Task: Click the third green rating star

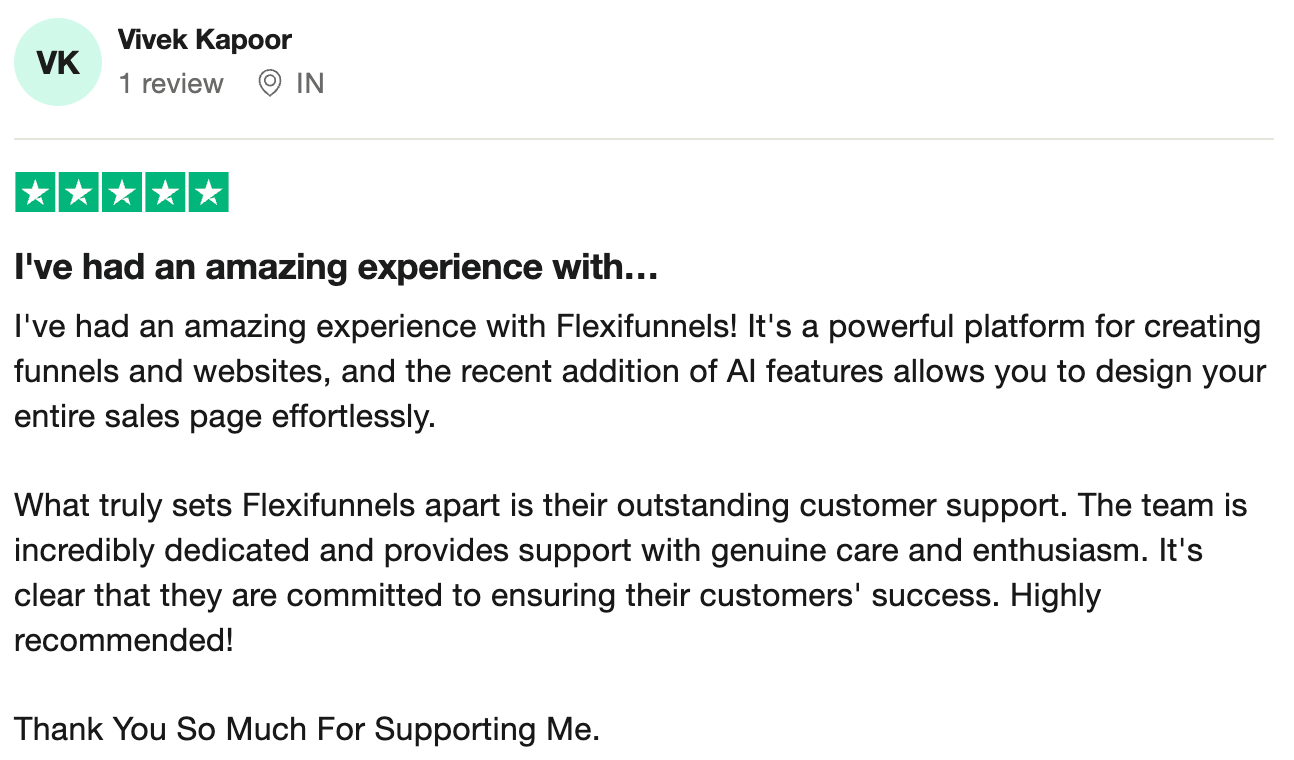Action: click(122, 193)
